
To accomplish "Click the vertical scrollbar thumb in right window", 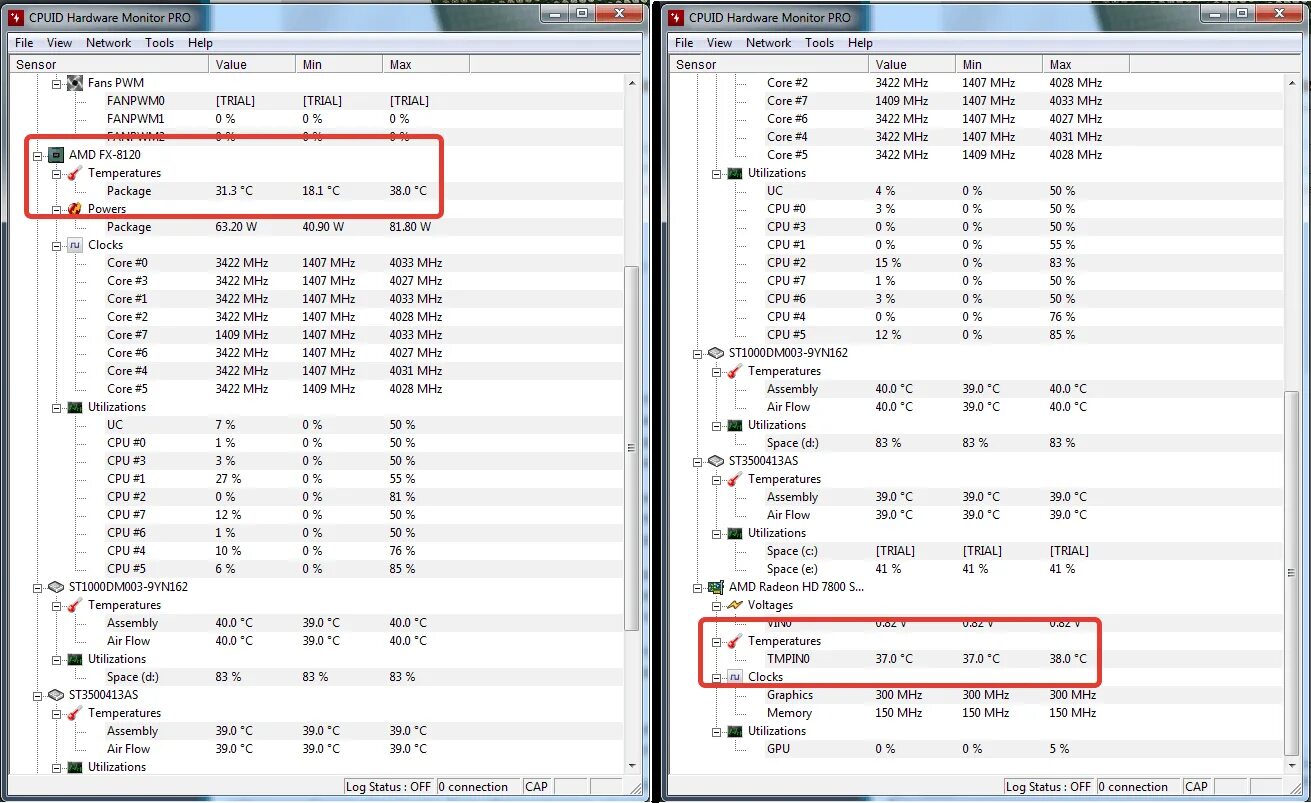I will click(x=1291, y=573).
